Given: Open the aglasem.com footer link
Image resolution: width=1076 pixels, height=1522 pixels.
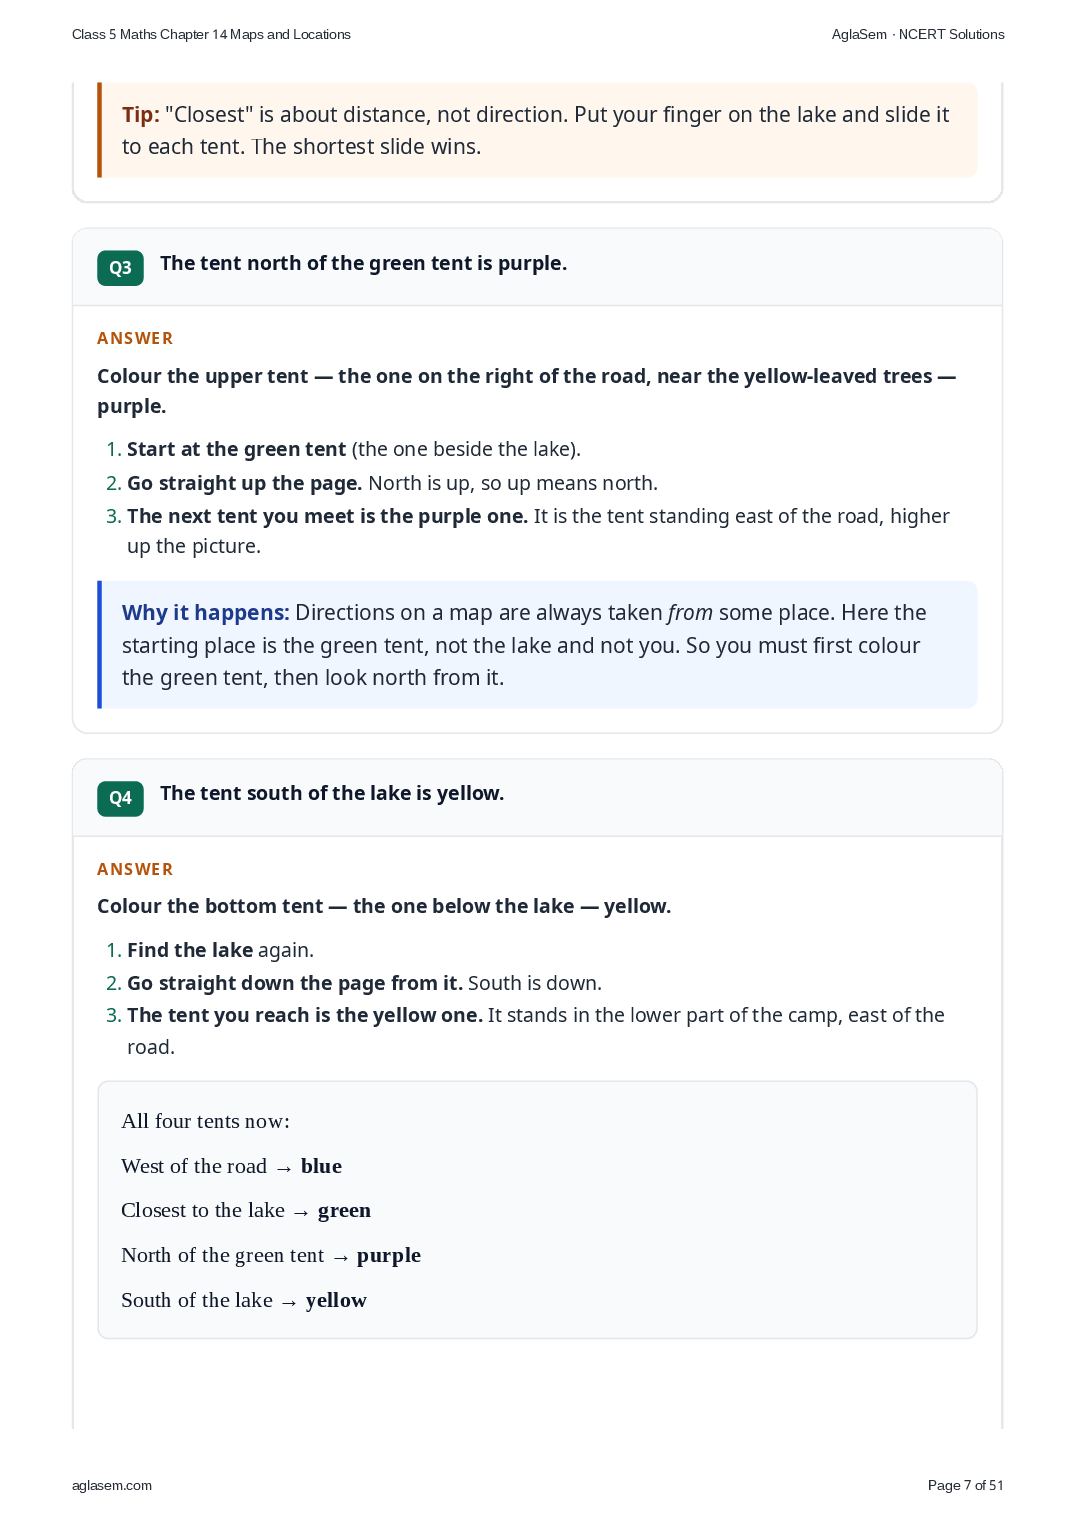Looking at the screenshot, I should click(x=112, y=1485).
